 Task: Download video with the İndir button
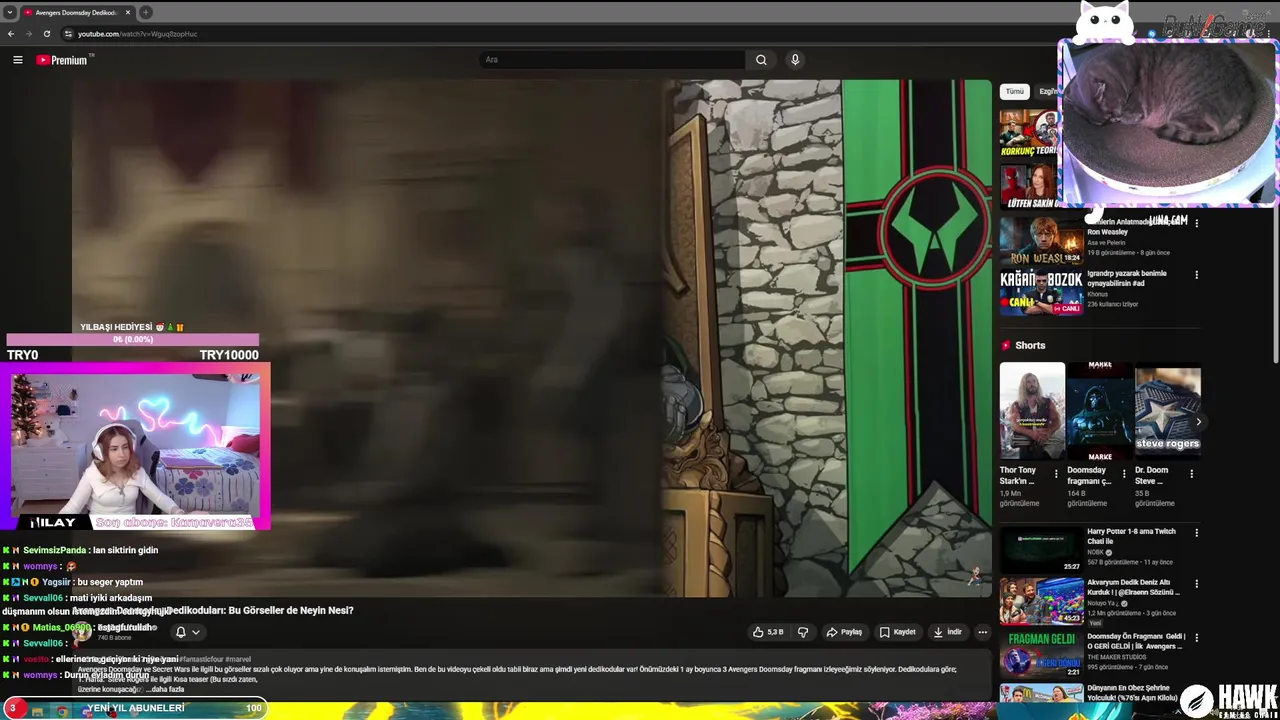click(947, 632)
